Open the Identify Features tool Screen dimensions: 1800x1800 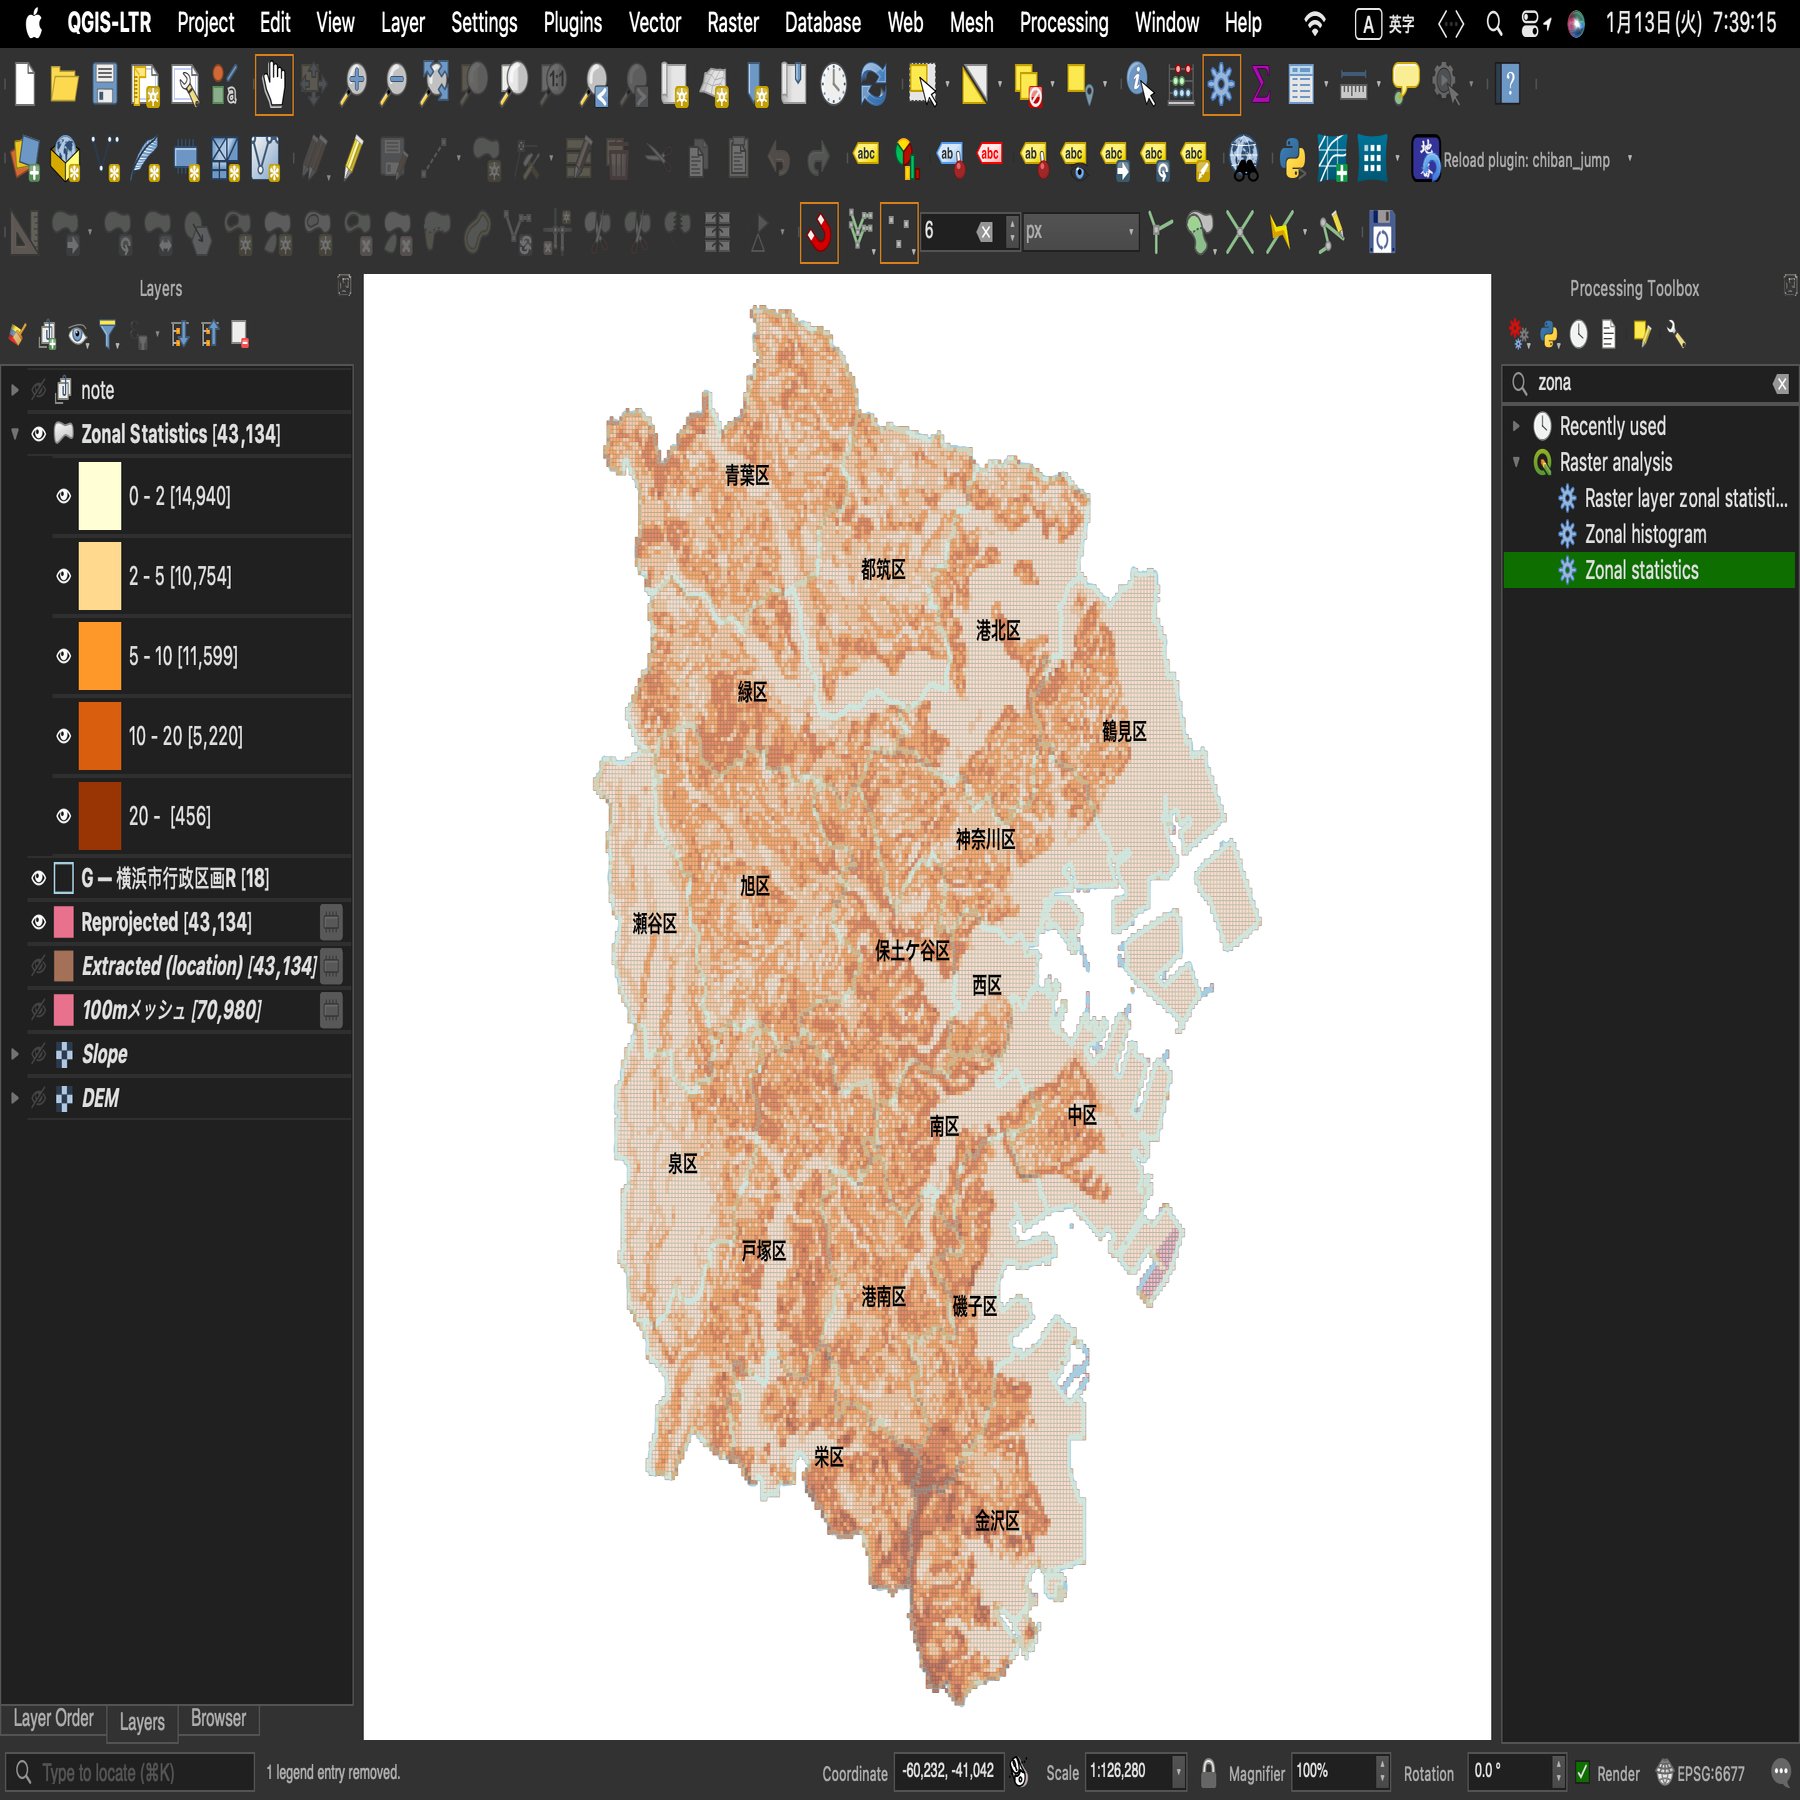tap(1140, 84)
